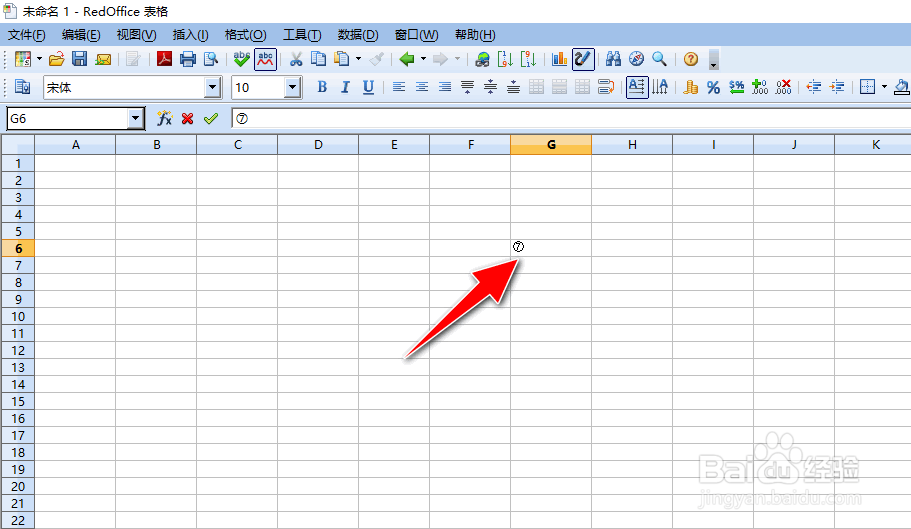This screenshot has height=529, width=911.
Task: Toggle AutoSpellcheck abc wavy underline
Action: (x=266, y=59)
